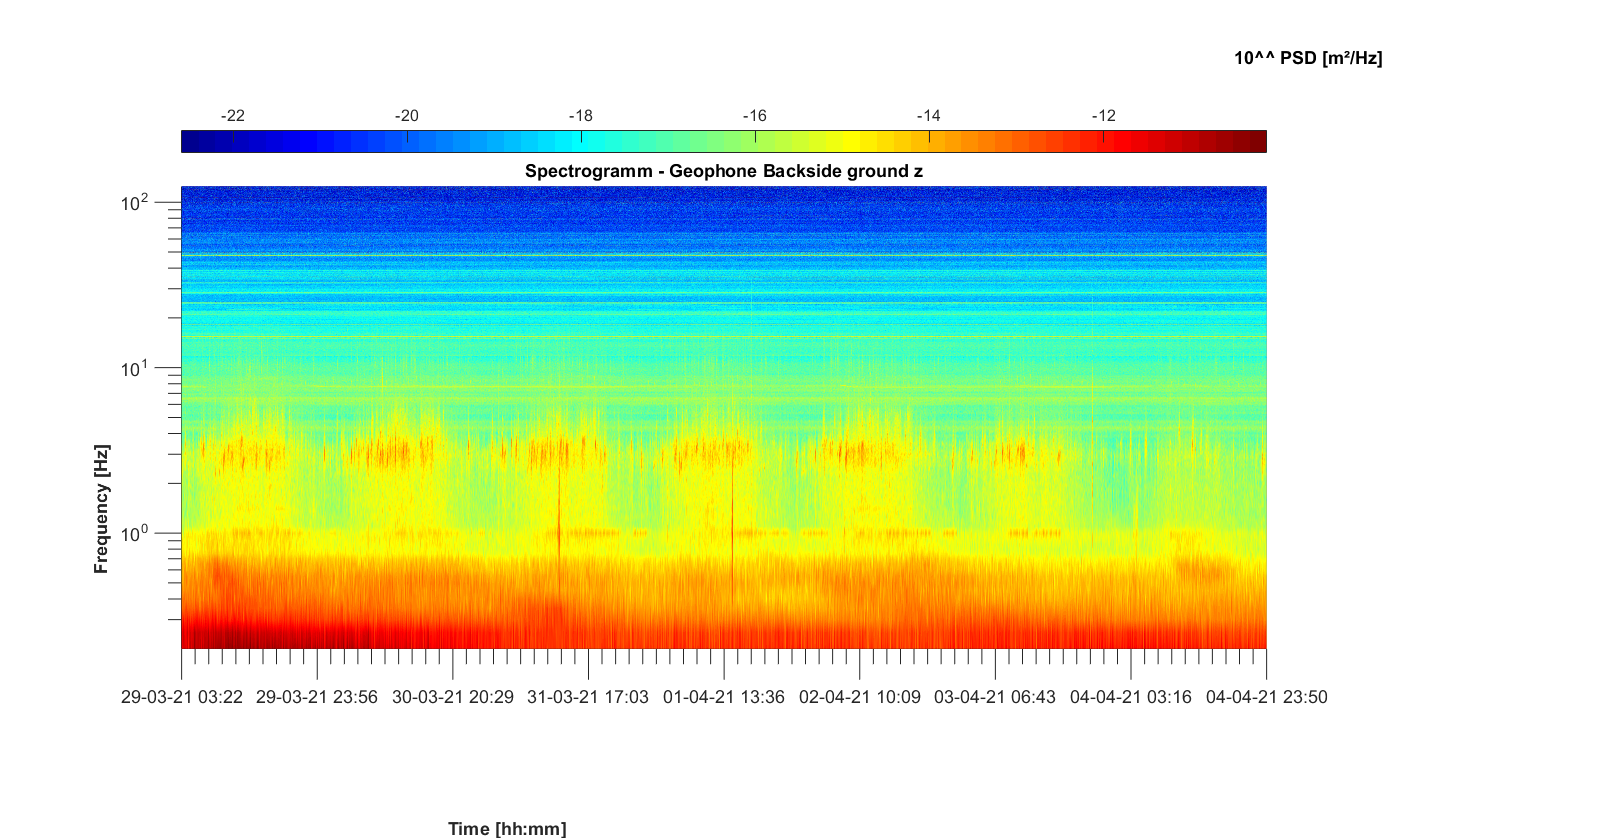Click the frequency tick label 10^1
Image resolution: width=1597 pixels, height=838 pixels.
coord(134,369)
